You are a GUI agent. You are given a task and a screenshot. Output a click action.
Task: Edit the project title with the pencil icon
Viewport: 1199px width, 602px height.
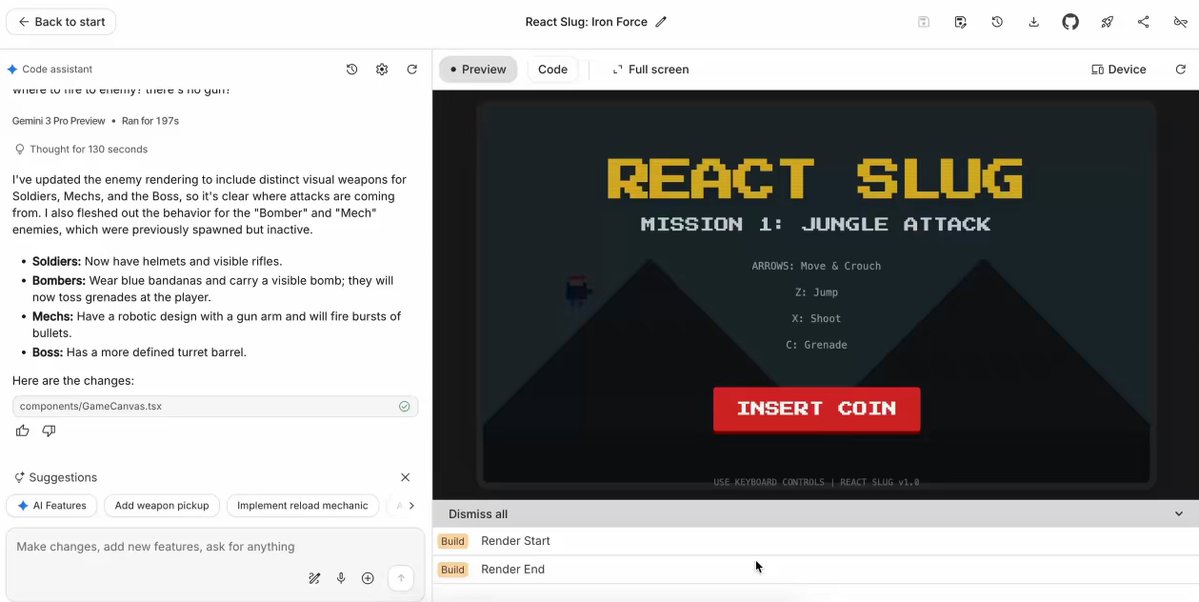661,22
